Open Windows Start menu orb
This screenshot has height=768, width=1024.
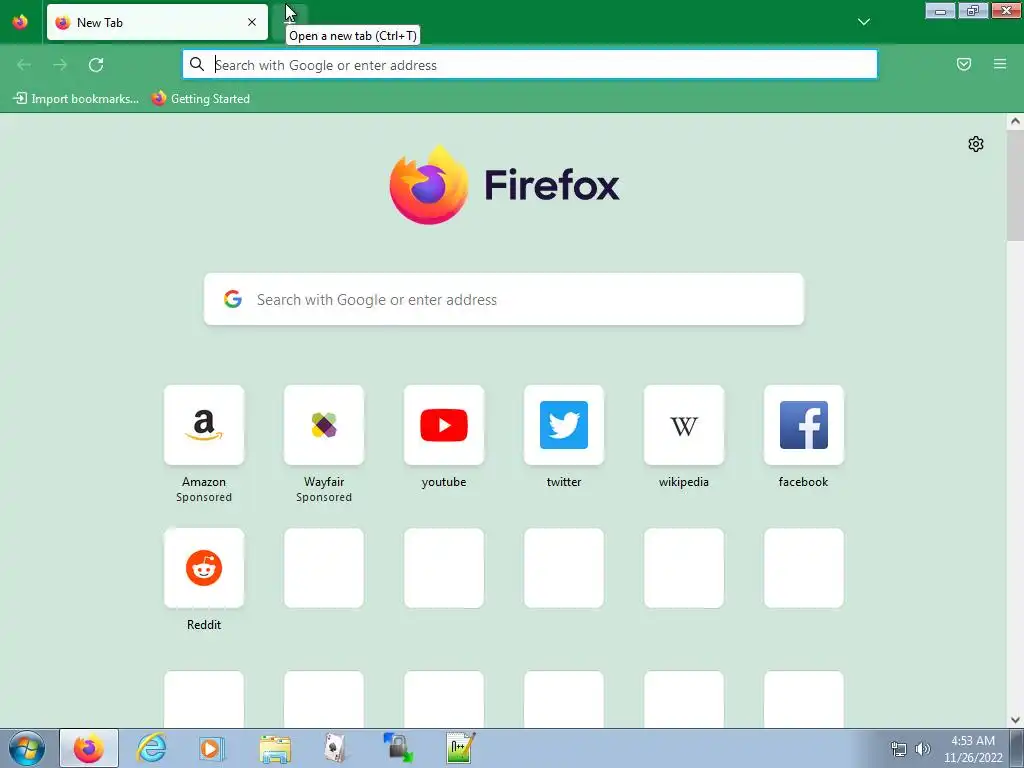click(x=27, y=748)
